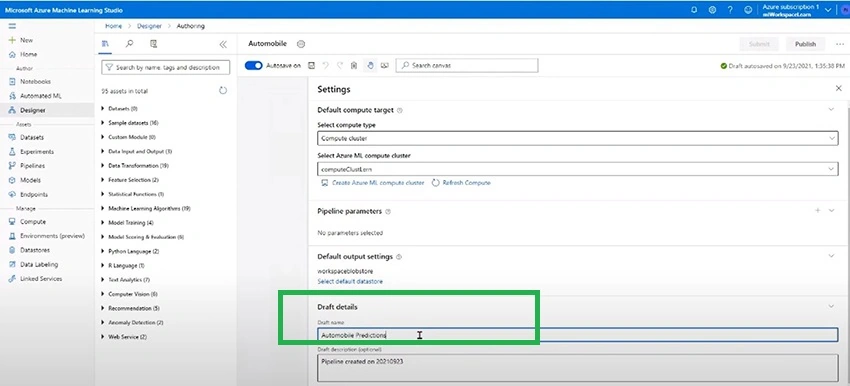Click the Select default datastore link

point(350,281)
